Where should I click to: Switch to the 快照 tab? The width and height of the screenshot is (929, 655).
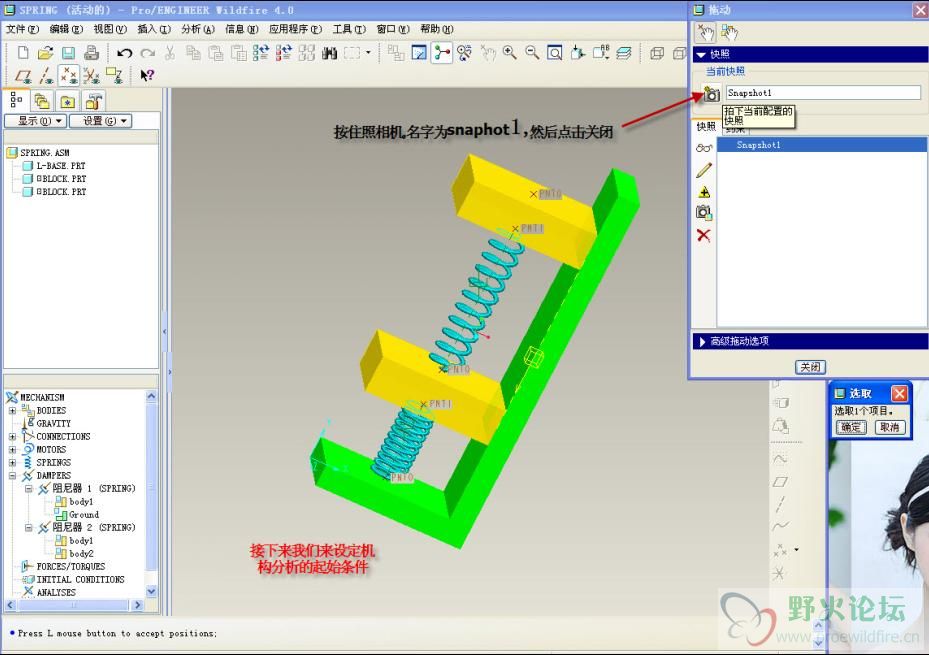tap(706, 127)
